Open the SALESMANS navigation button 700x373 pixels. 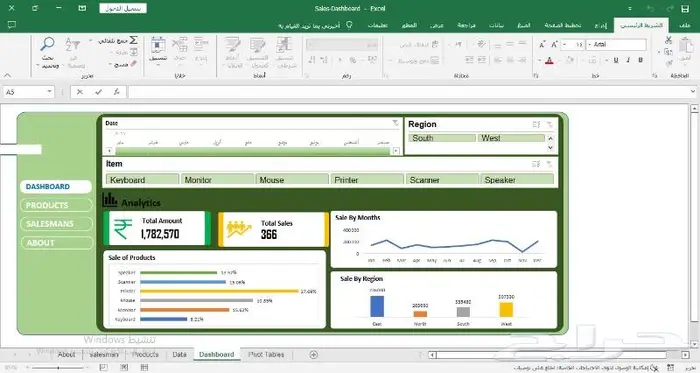coord(56,224)
